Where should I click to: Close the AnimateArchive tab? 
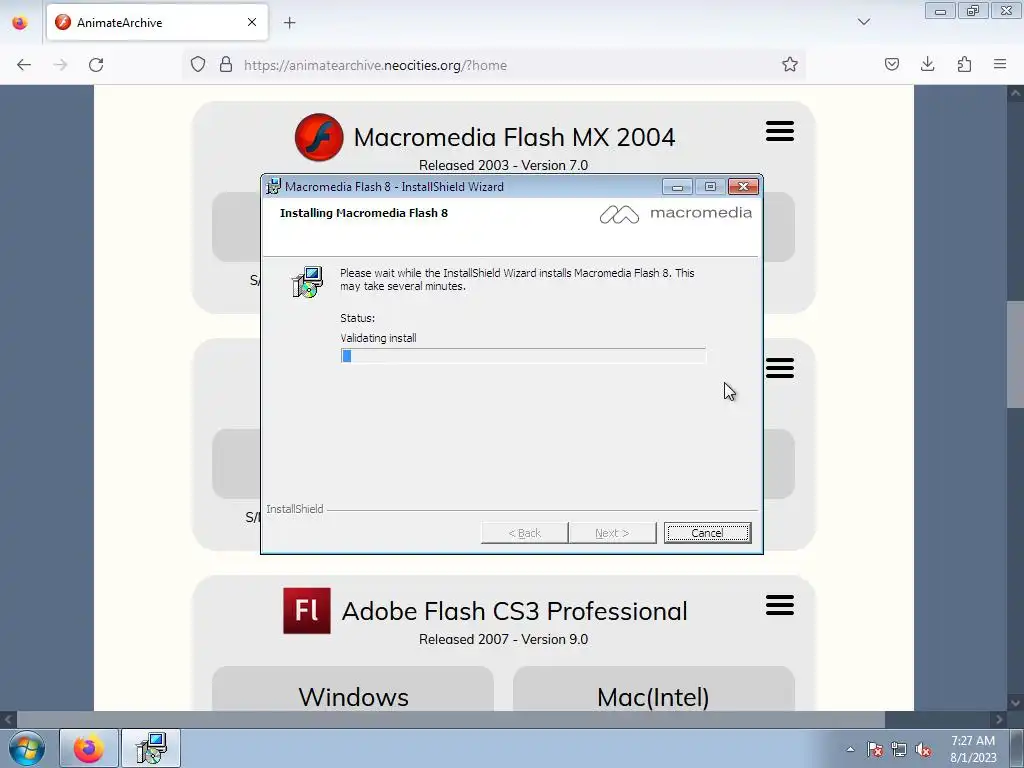coord(252,22)
